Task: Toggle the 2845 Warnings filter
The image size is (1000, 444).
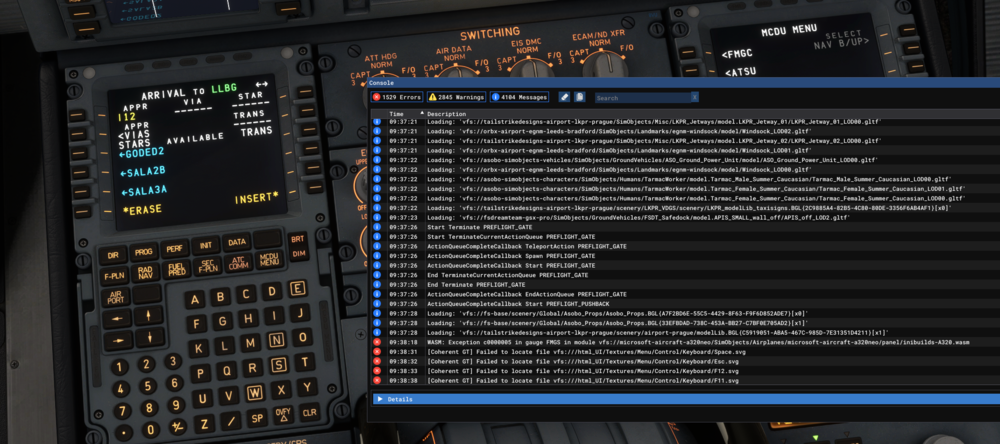Action: pyautogui.click(x=456, y=97)
